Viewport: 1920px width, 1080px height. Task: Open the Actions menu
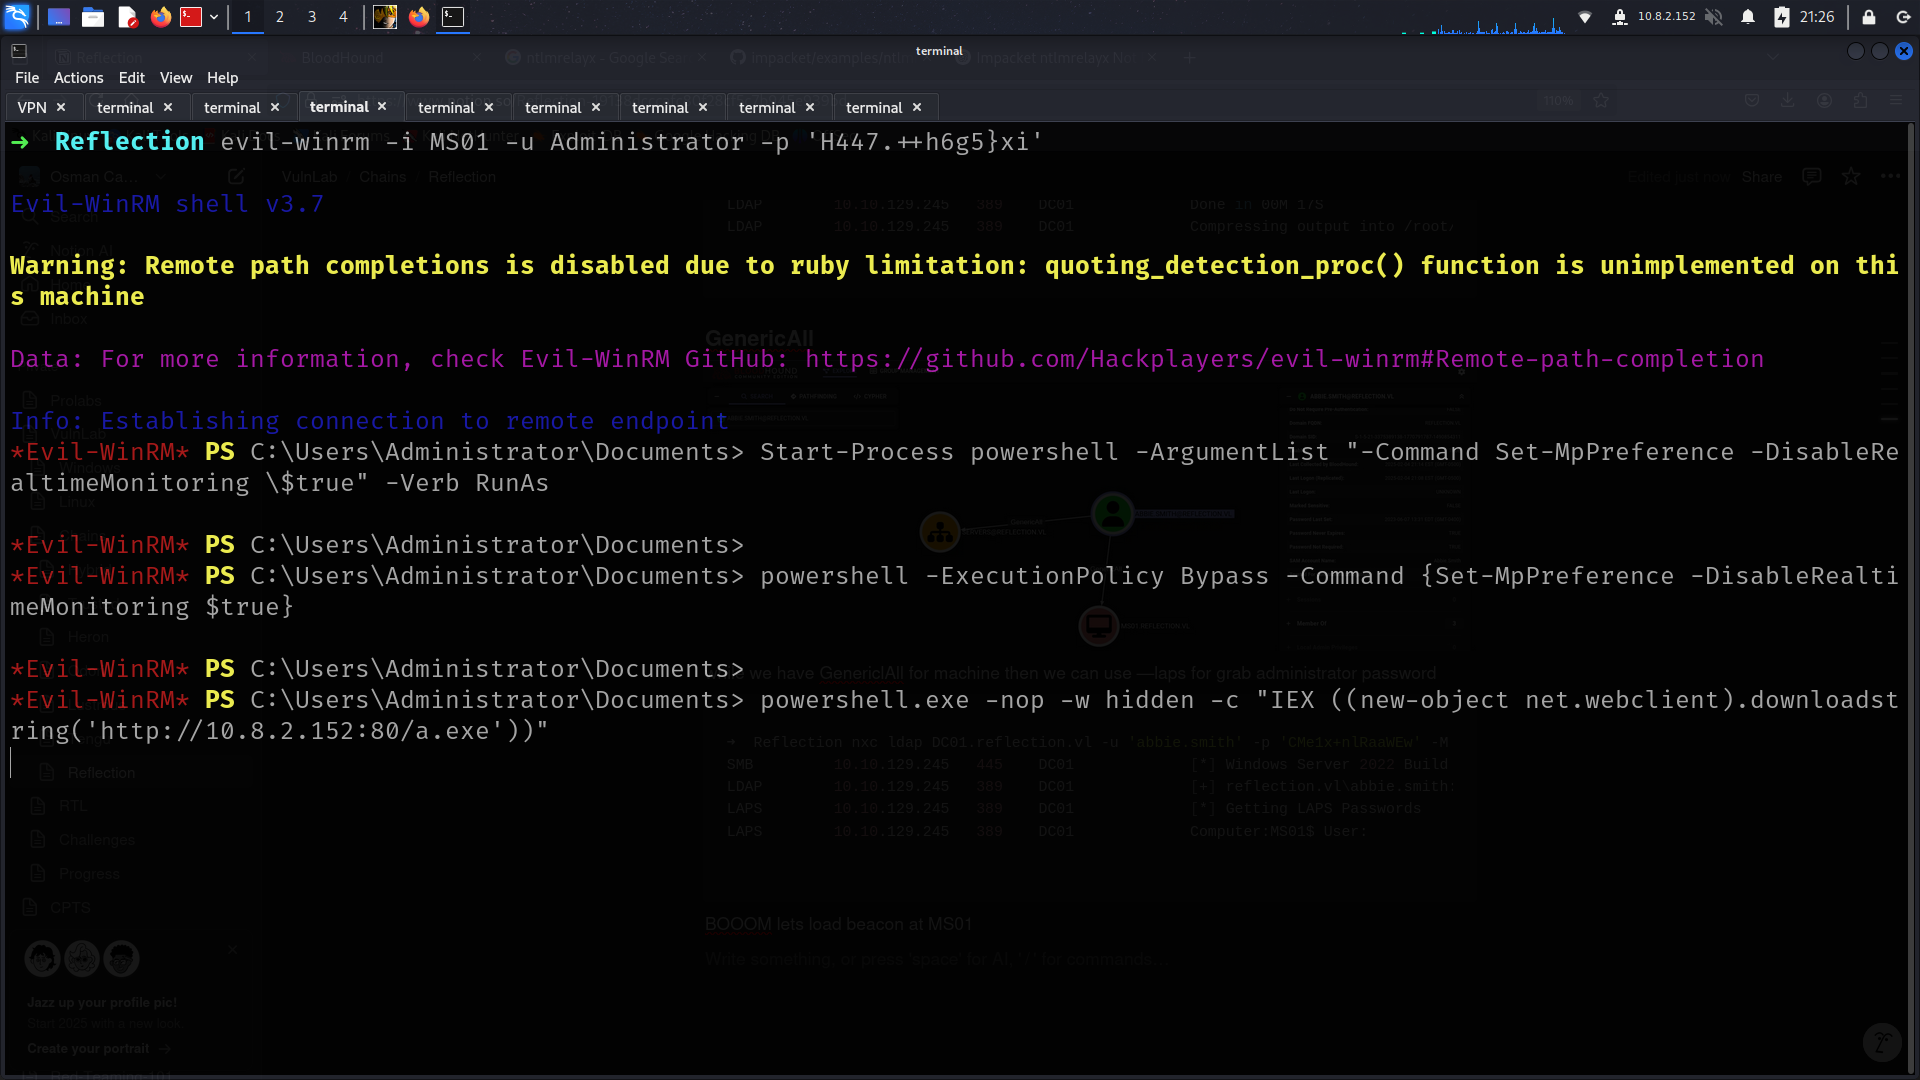click(79, 78)
